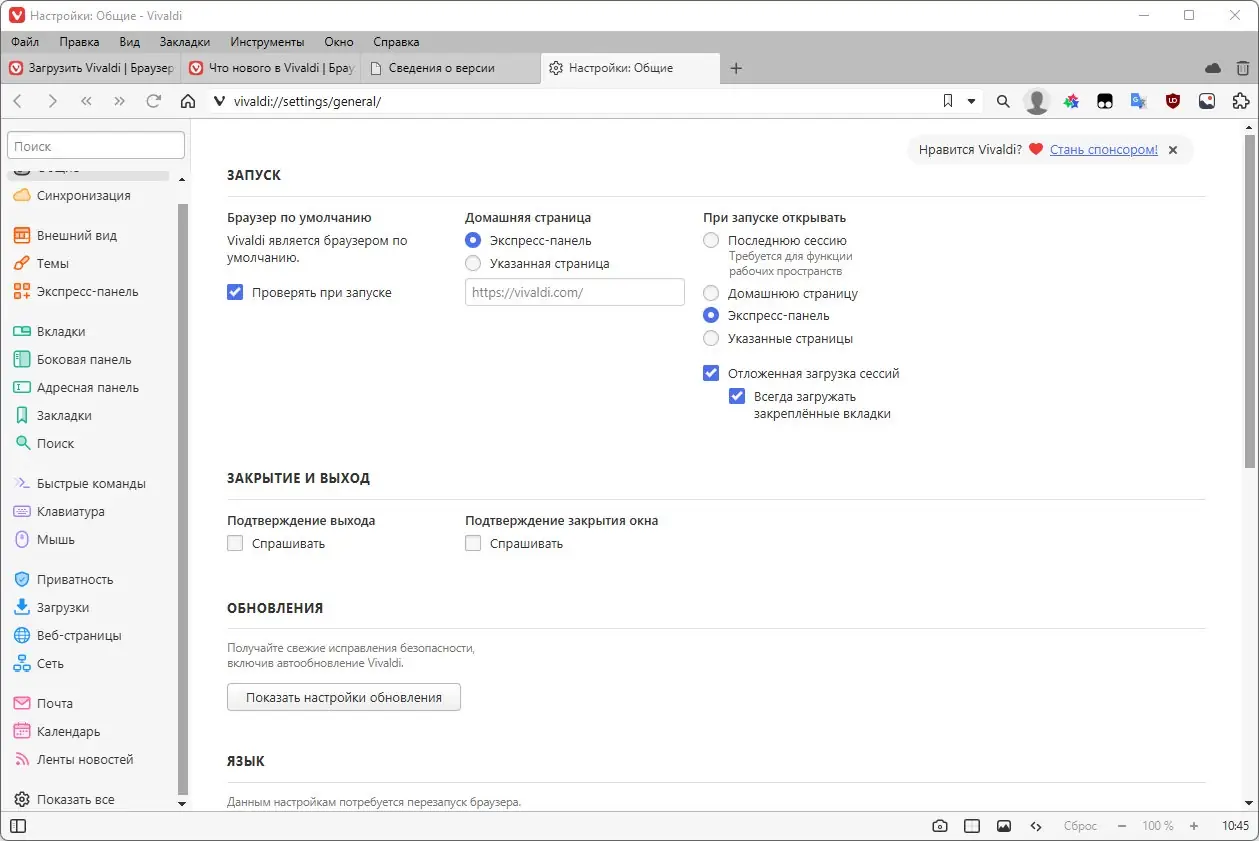Image resolution: width=1259 pixels, height=841 pixels.
Task: Open the Справка menu
Action: pos(396,42)
